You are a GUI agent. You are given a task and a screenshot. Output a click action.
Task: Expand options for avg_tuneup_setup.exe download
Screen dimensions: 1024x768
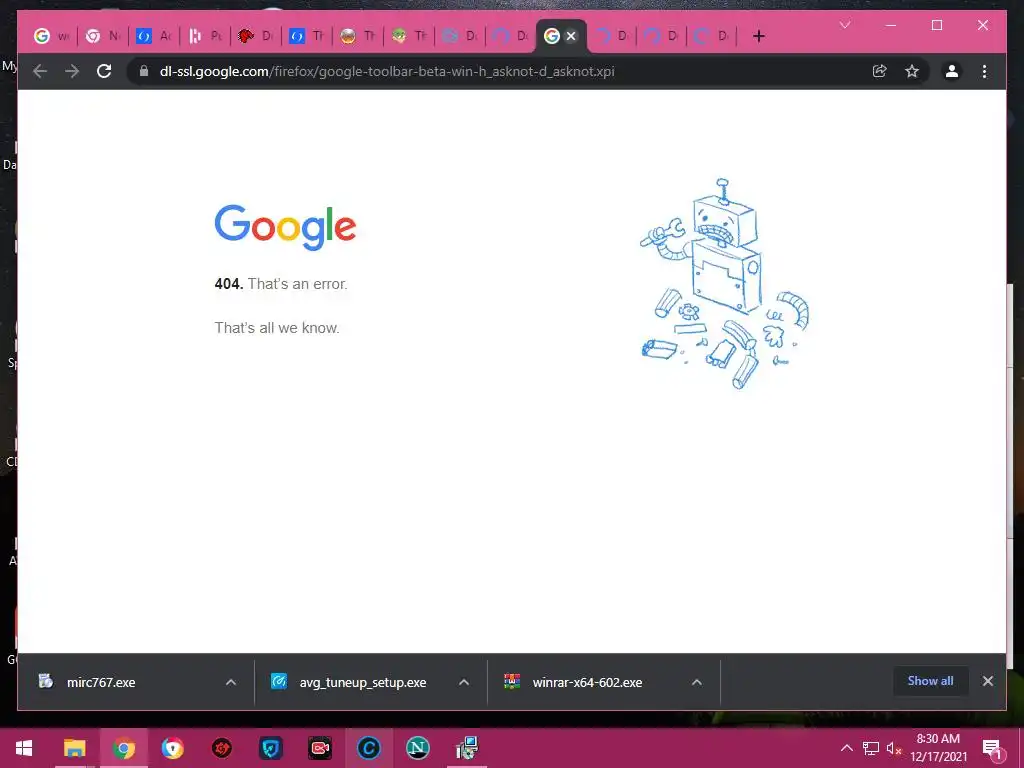[x=464, y=682]
